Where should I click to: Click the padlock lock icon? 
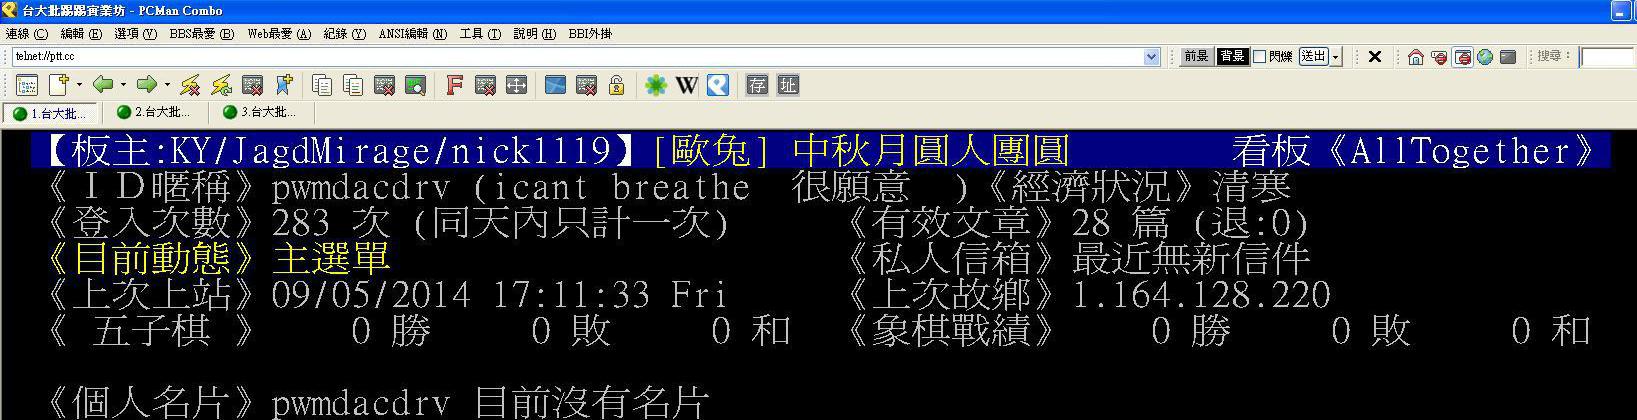pos(617,85)
